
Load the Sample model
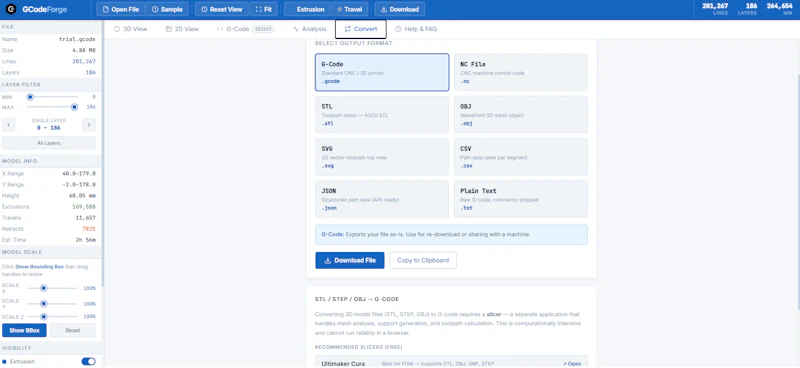click(x=167, y=9)
